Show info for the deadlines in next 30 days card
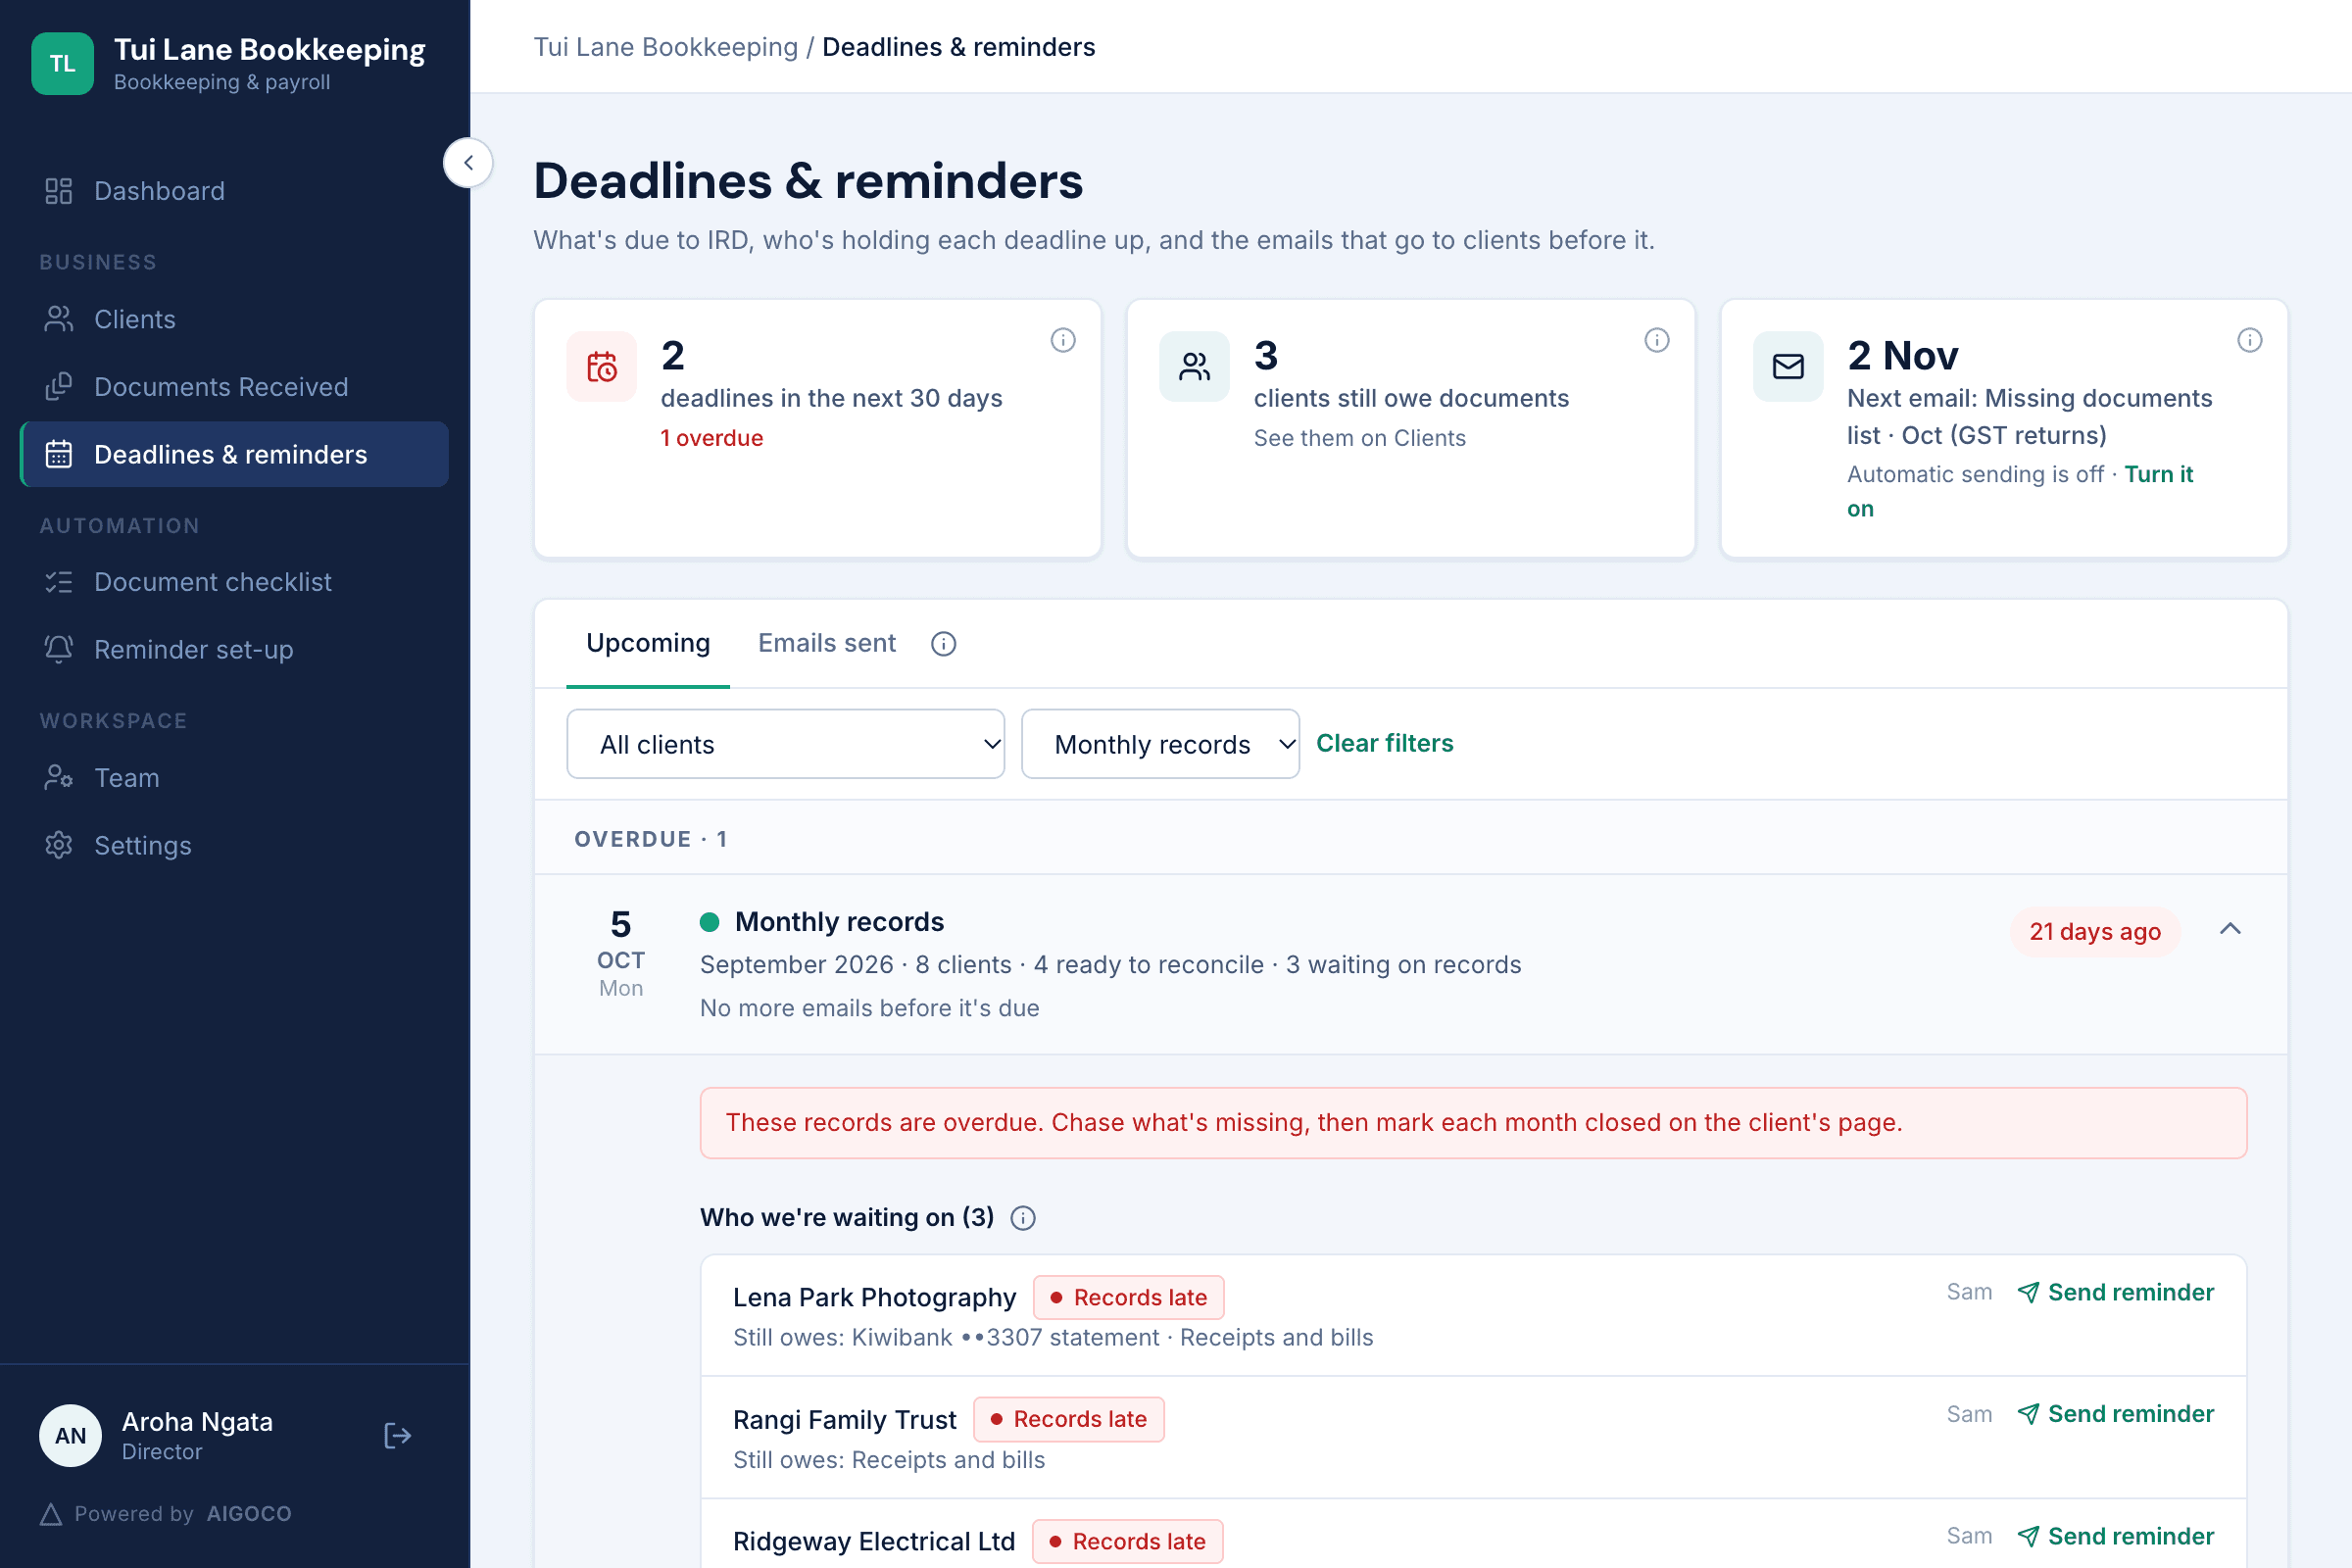 point(1063,340)
